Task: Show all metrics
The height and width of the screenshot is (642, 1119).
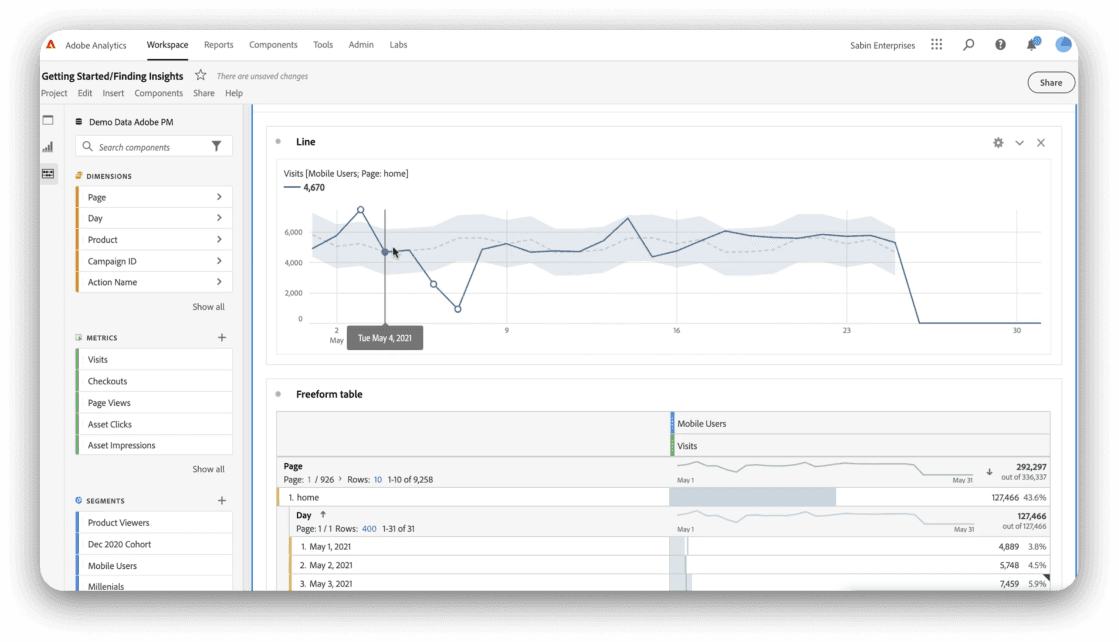Action: [208, 469]
